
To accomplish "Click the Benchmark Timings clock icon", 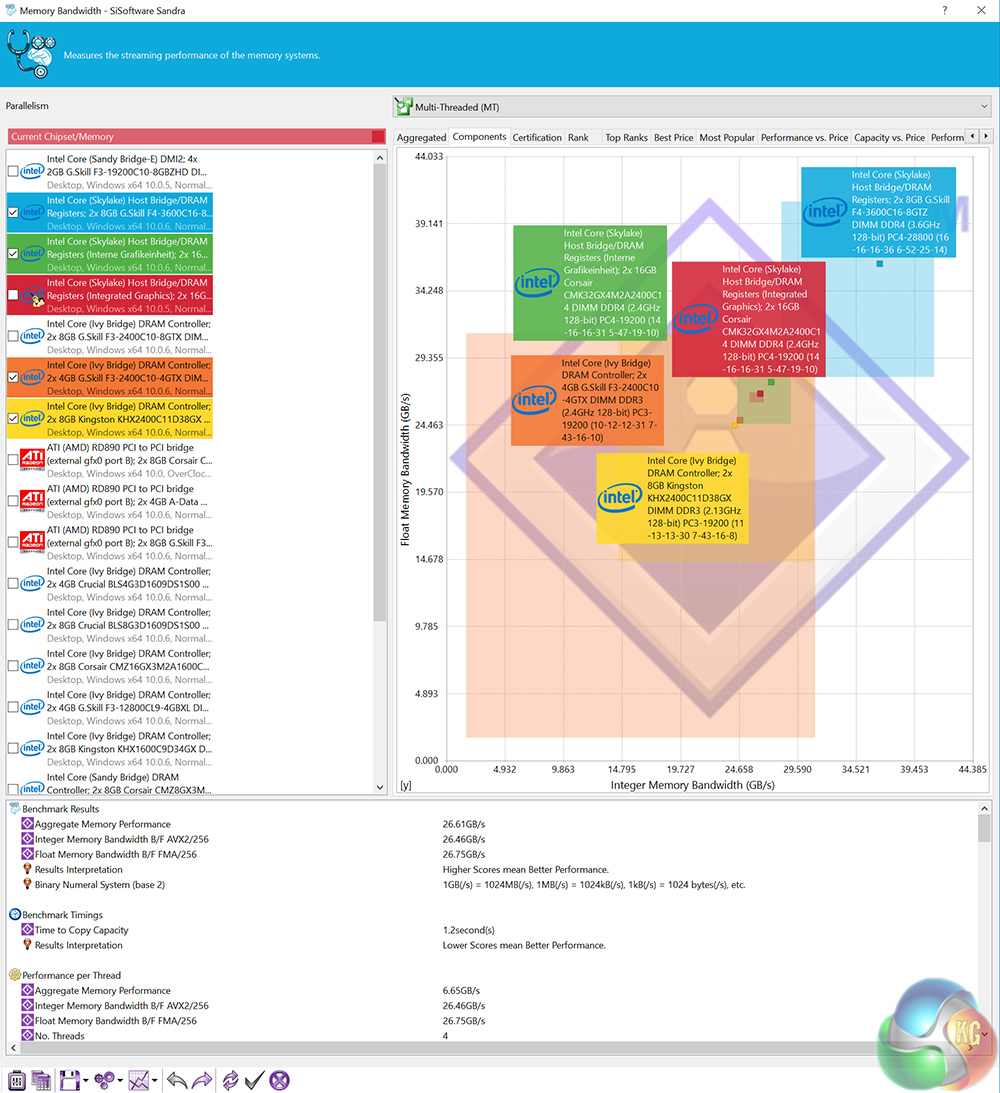I will [15, 915].
